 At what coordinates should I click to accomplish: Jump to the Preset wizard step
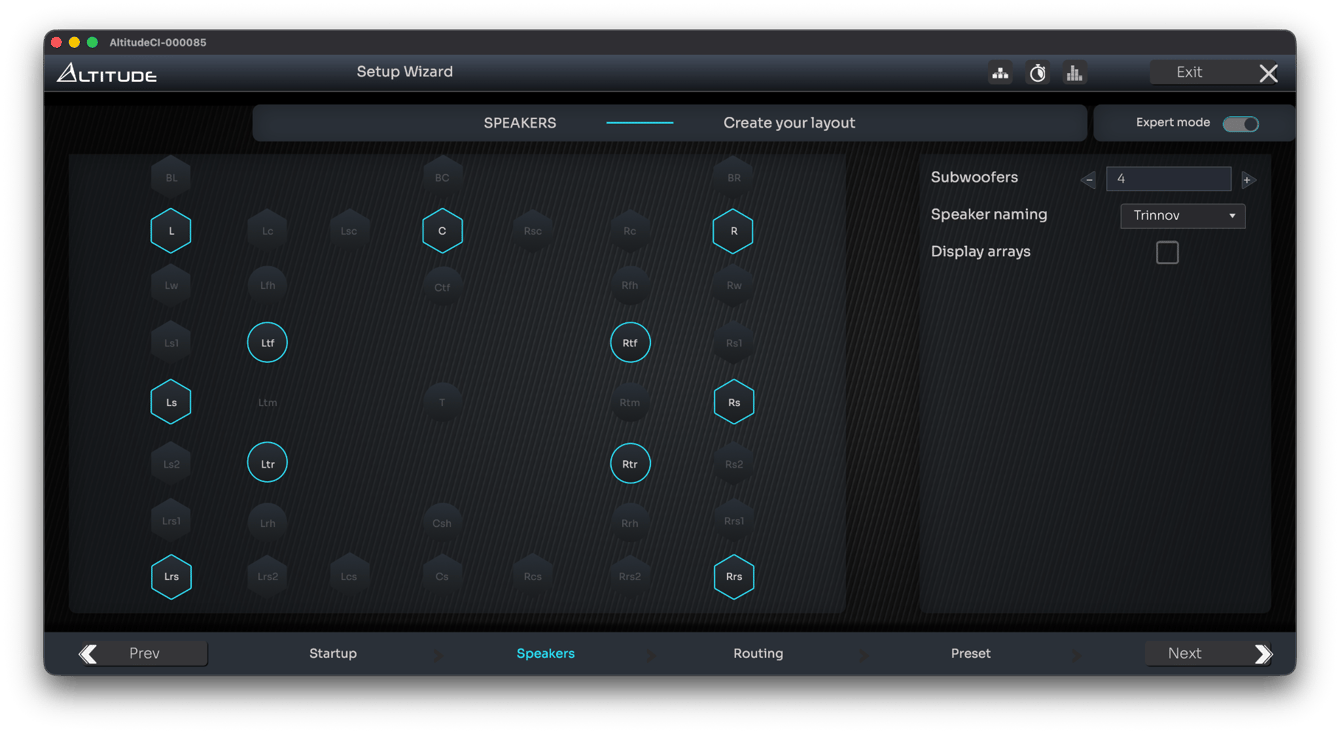pyautogui.click(x=970, y=654)
